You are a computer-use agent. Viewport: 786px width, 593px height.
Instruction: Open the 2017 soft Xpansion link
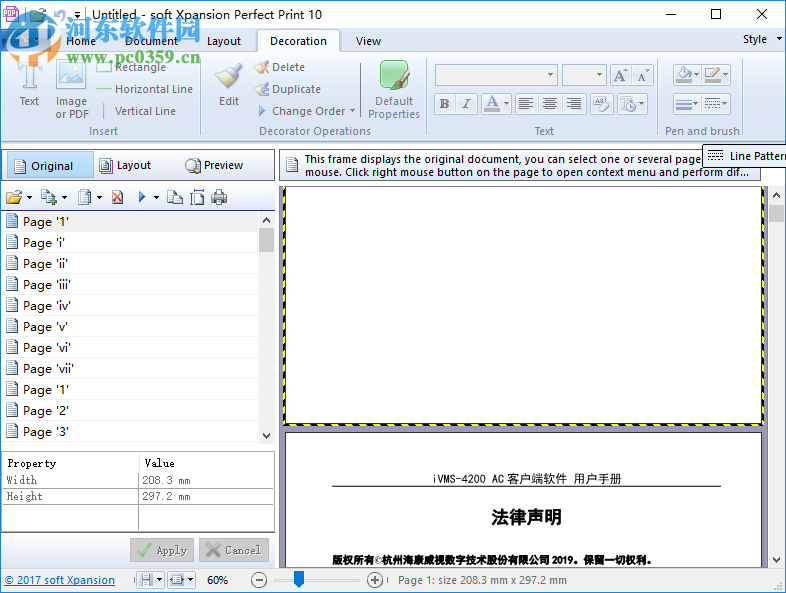pyautogui.click(x=60, y=580)
